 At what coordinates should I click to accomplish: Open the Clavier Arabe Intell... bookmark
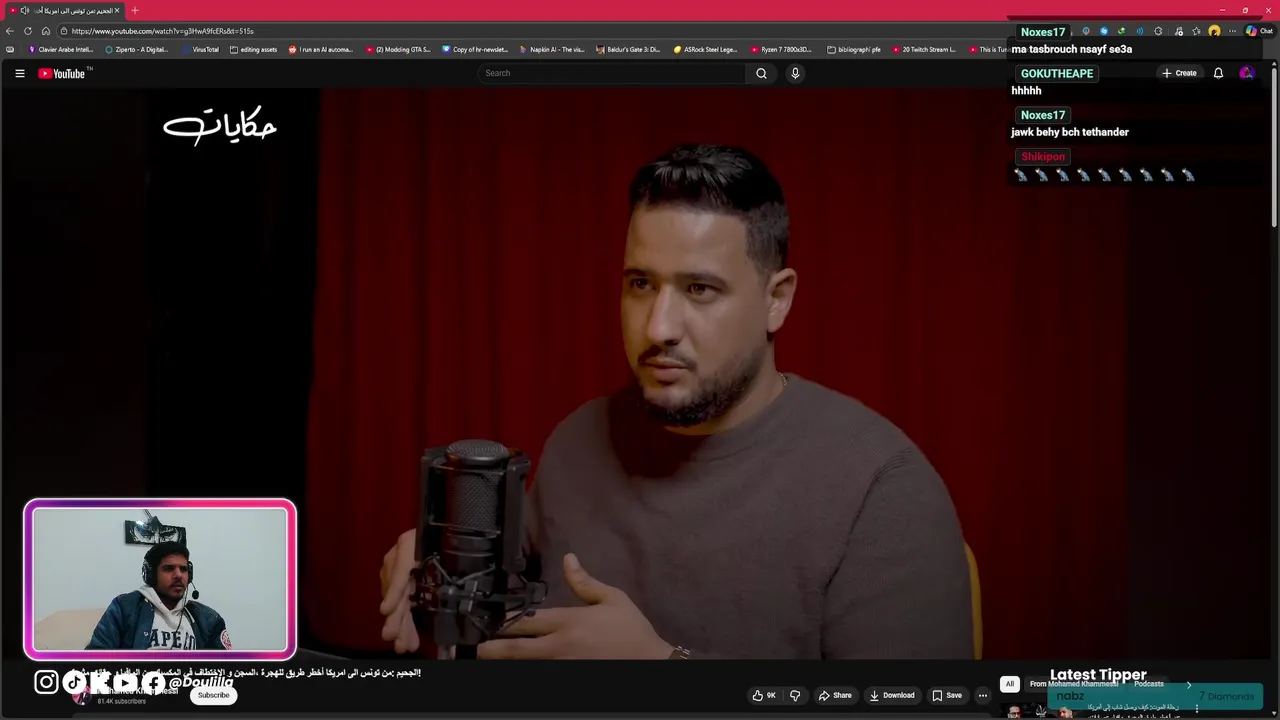click(61, 49)
